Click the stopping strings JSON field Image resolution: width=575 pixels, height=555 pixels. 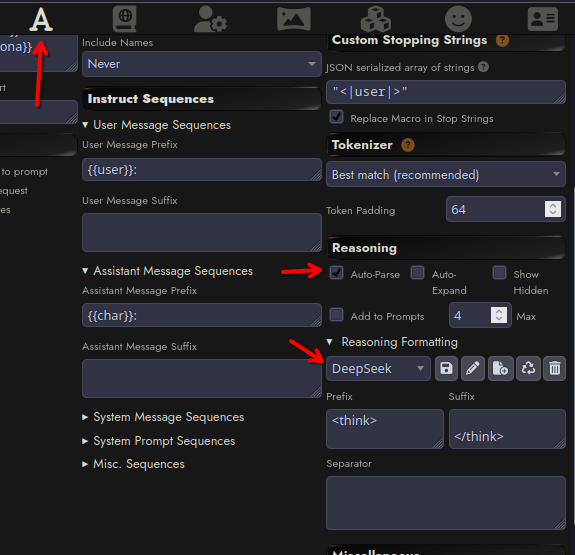[446, 92]
